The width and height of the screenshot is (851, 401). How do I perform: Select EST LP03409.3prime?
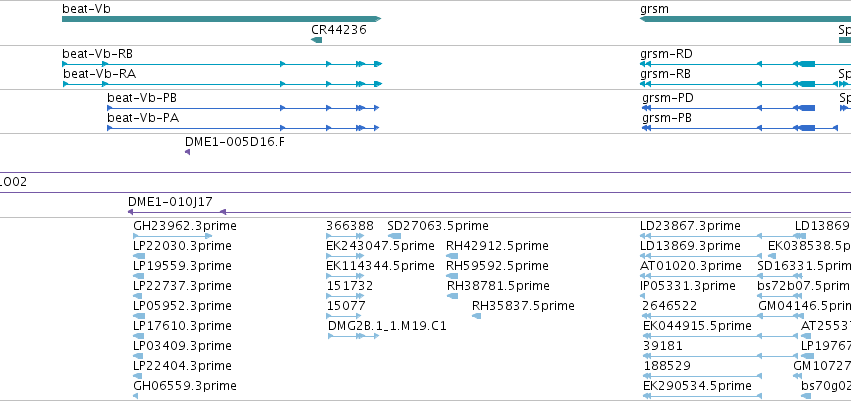(x=137, y=357)
